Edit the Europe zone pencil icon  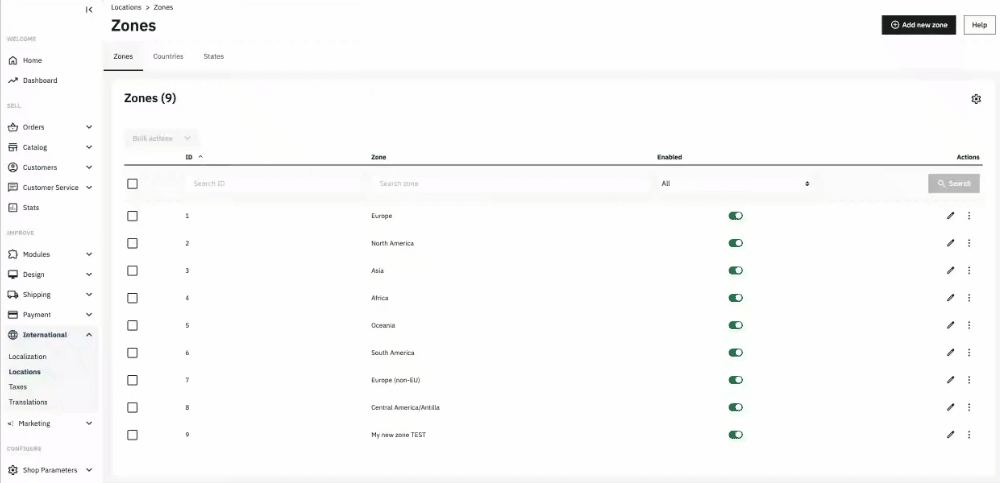[x=951, y=216]
